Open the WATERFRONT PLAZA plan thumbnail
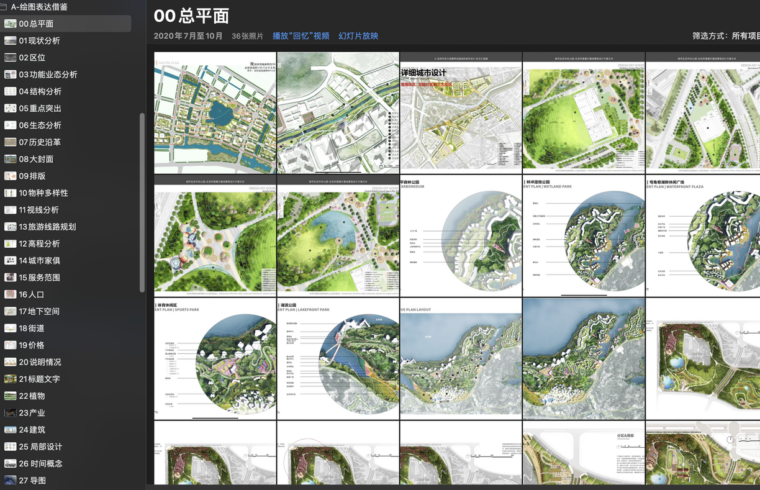This screenshot has width=760, height=490. click(703, 236)
